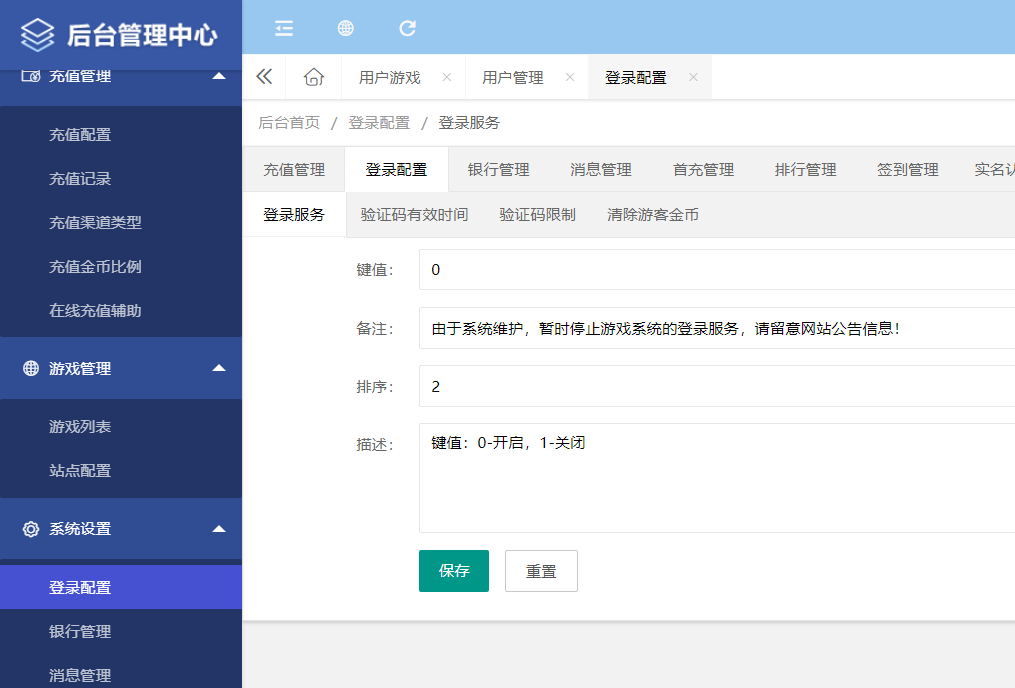Open the 验证码限制 sub-tab
The width and height of the screenshot is (1015, 688).
click(537, 215)
